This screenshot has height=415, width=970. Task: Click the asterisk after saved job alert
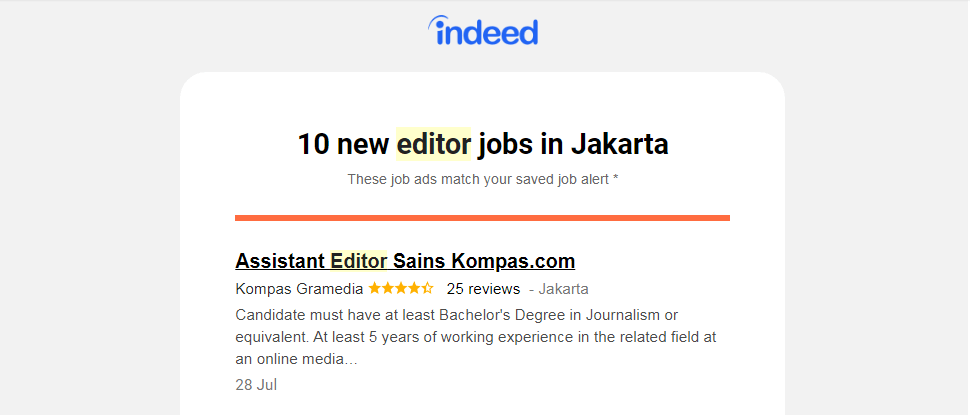(x=615, y=179)
